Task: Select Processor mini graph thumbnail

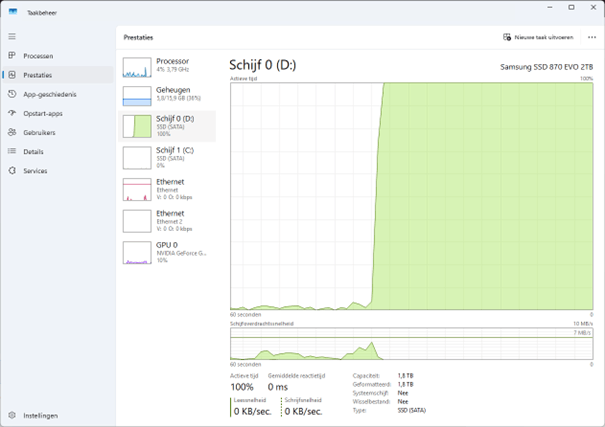Action: click(137, 68)
